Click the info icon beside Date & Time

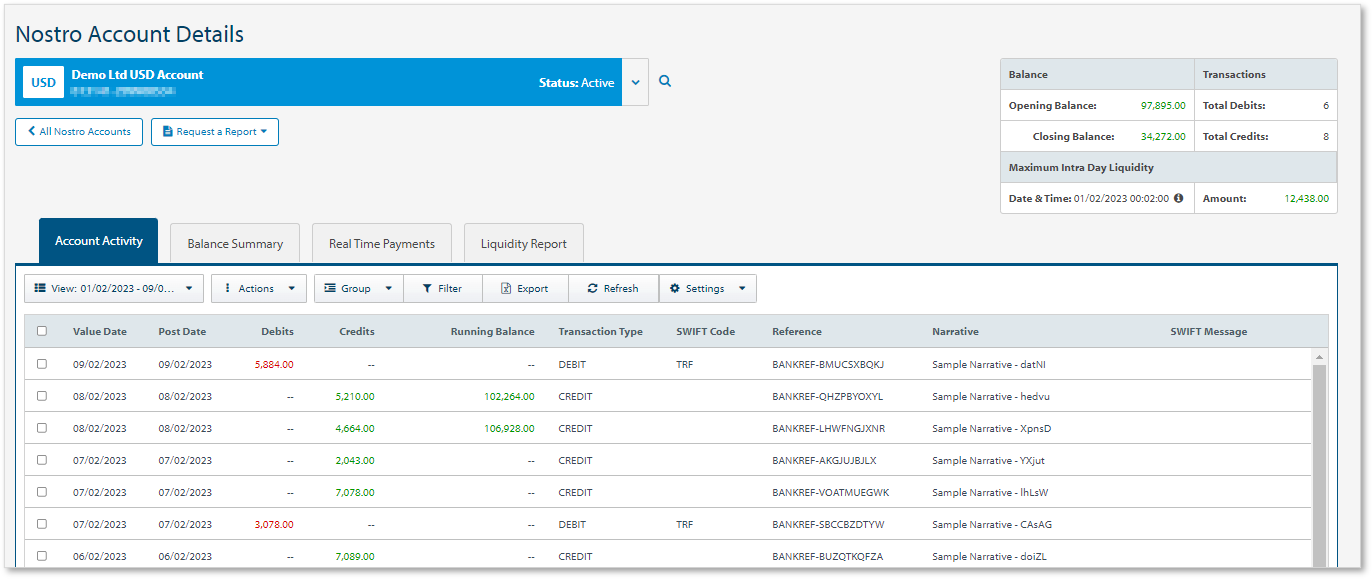tap(1178, 198)
